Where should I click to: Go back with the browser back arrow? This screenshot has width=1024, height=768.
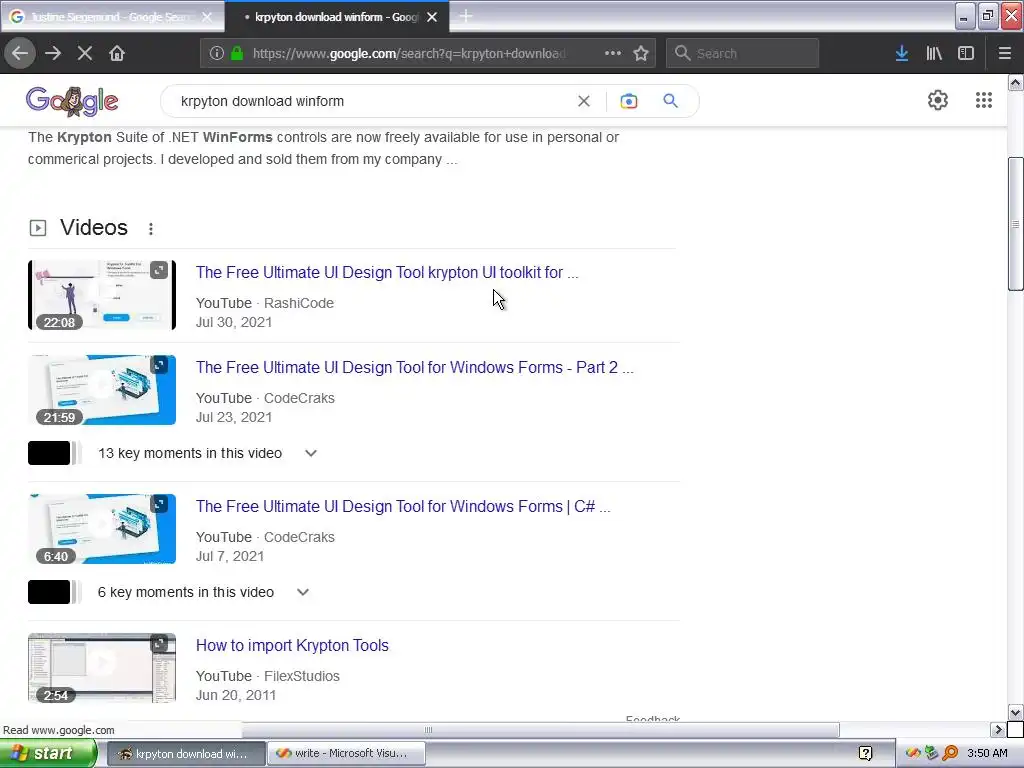point(20,53)
